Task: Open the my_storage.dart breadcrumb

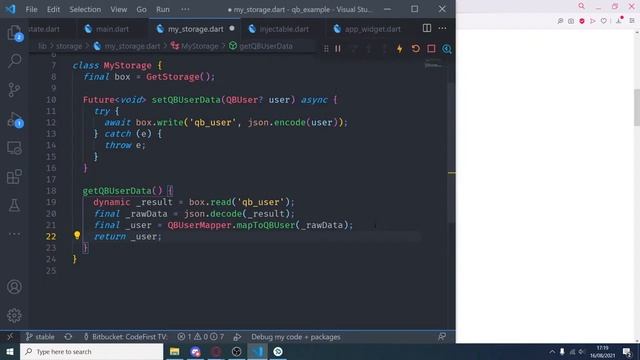Action: click(127, 46)
